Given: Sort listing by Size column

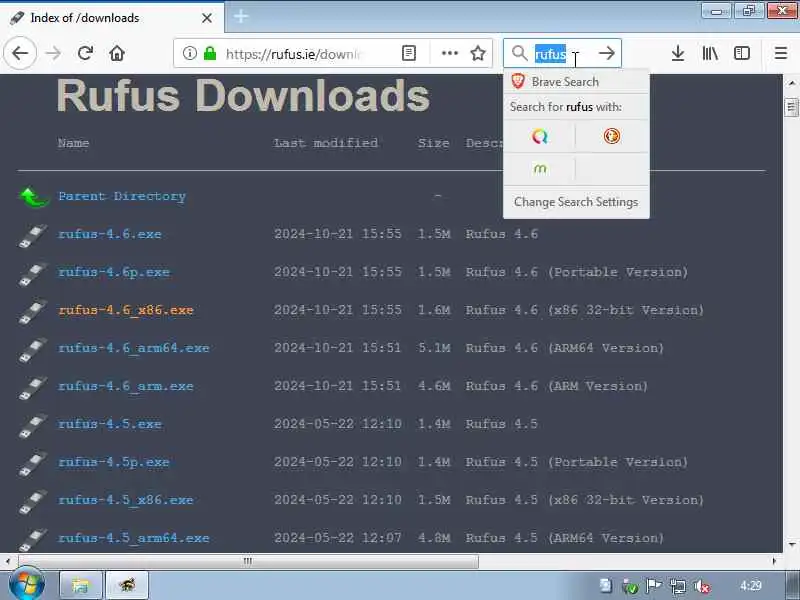Looking at the screenshot, I should click(433, 143).
